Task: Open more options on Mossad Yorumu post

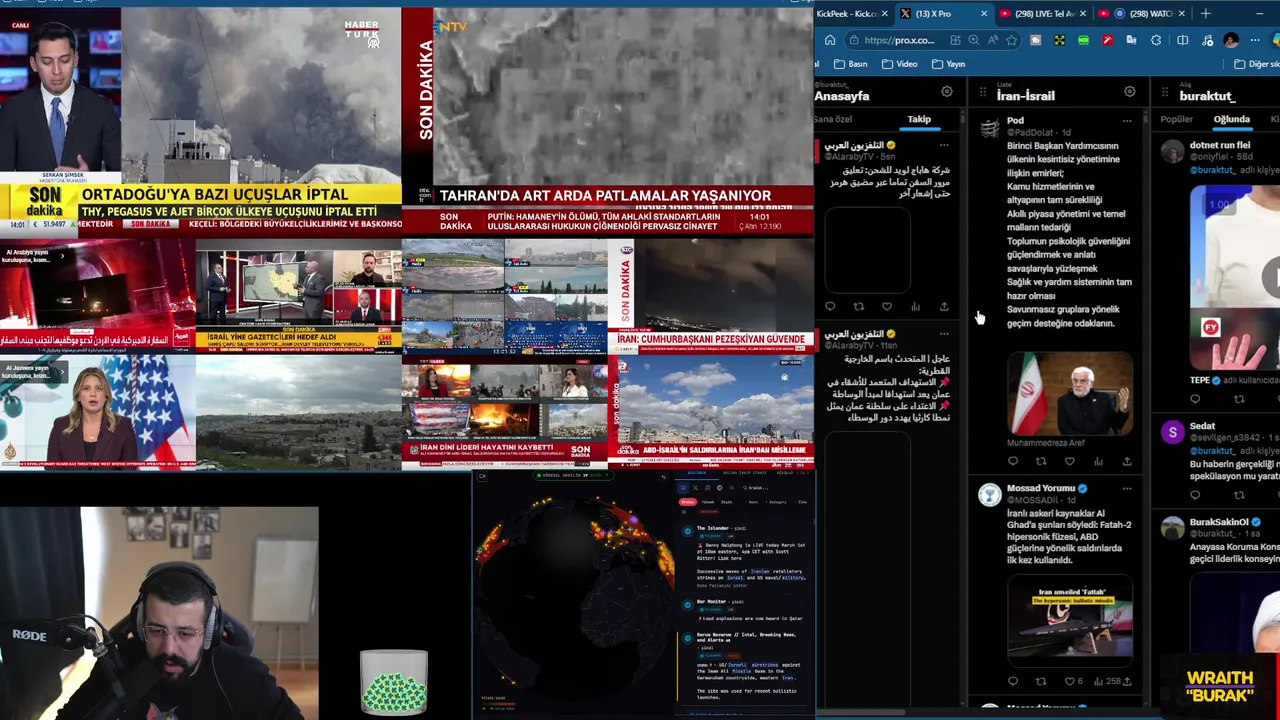Action: 1127,489
